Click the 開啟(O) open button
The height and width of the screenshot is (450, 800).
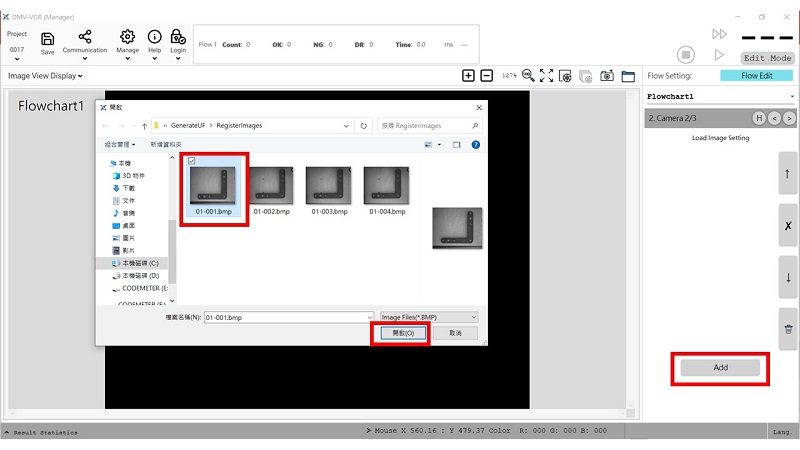[403, 333]
